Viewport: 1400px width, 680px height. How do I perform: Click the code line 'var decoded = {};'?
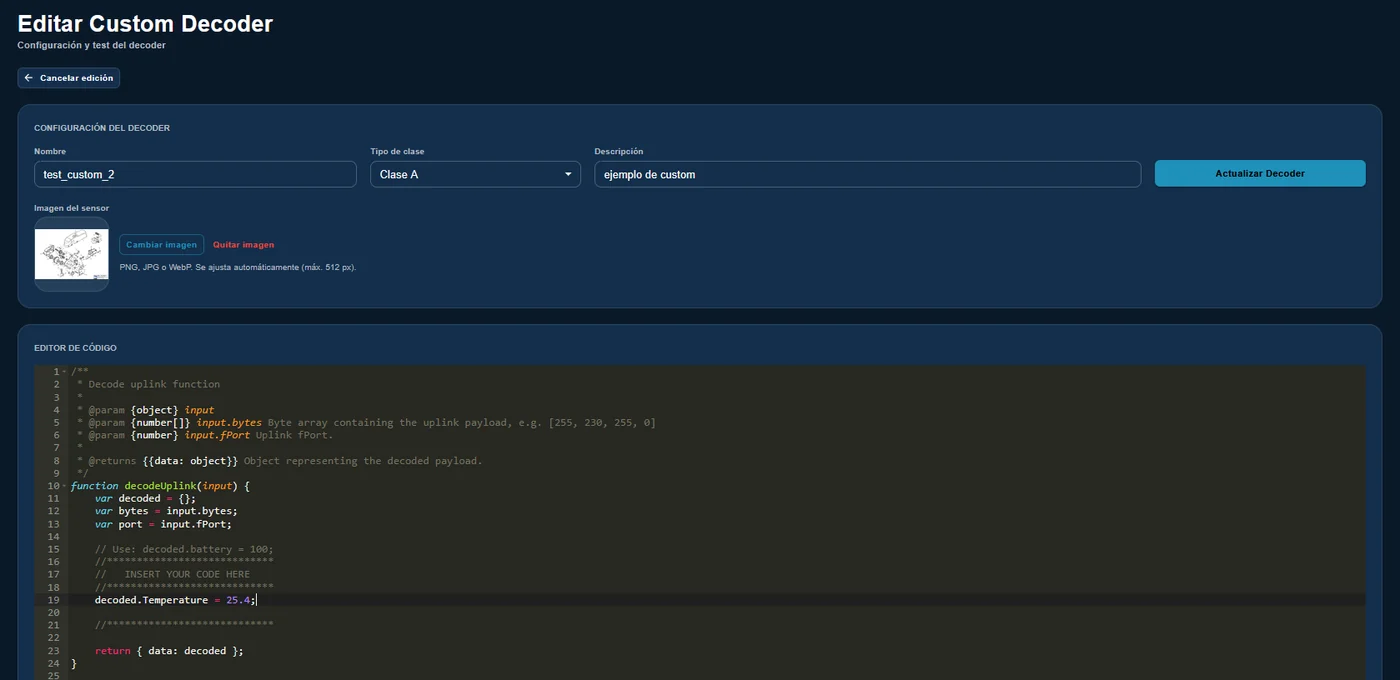(x=146, y=498)
